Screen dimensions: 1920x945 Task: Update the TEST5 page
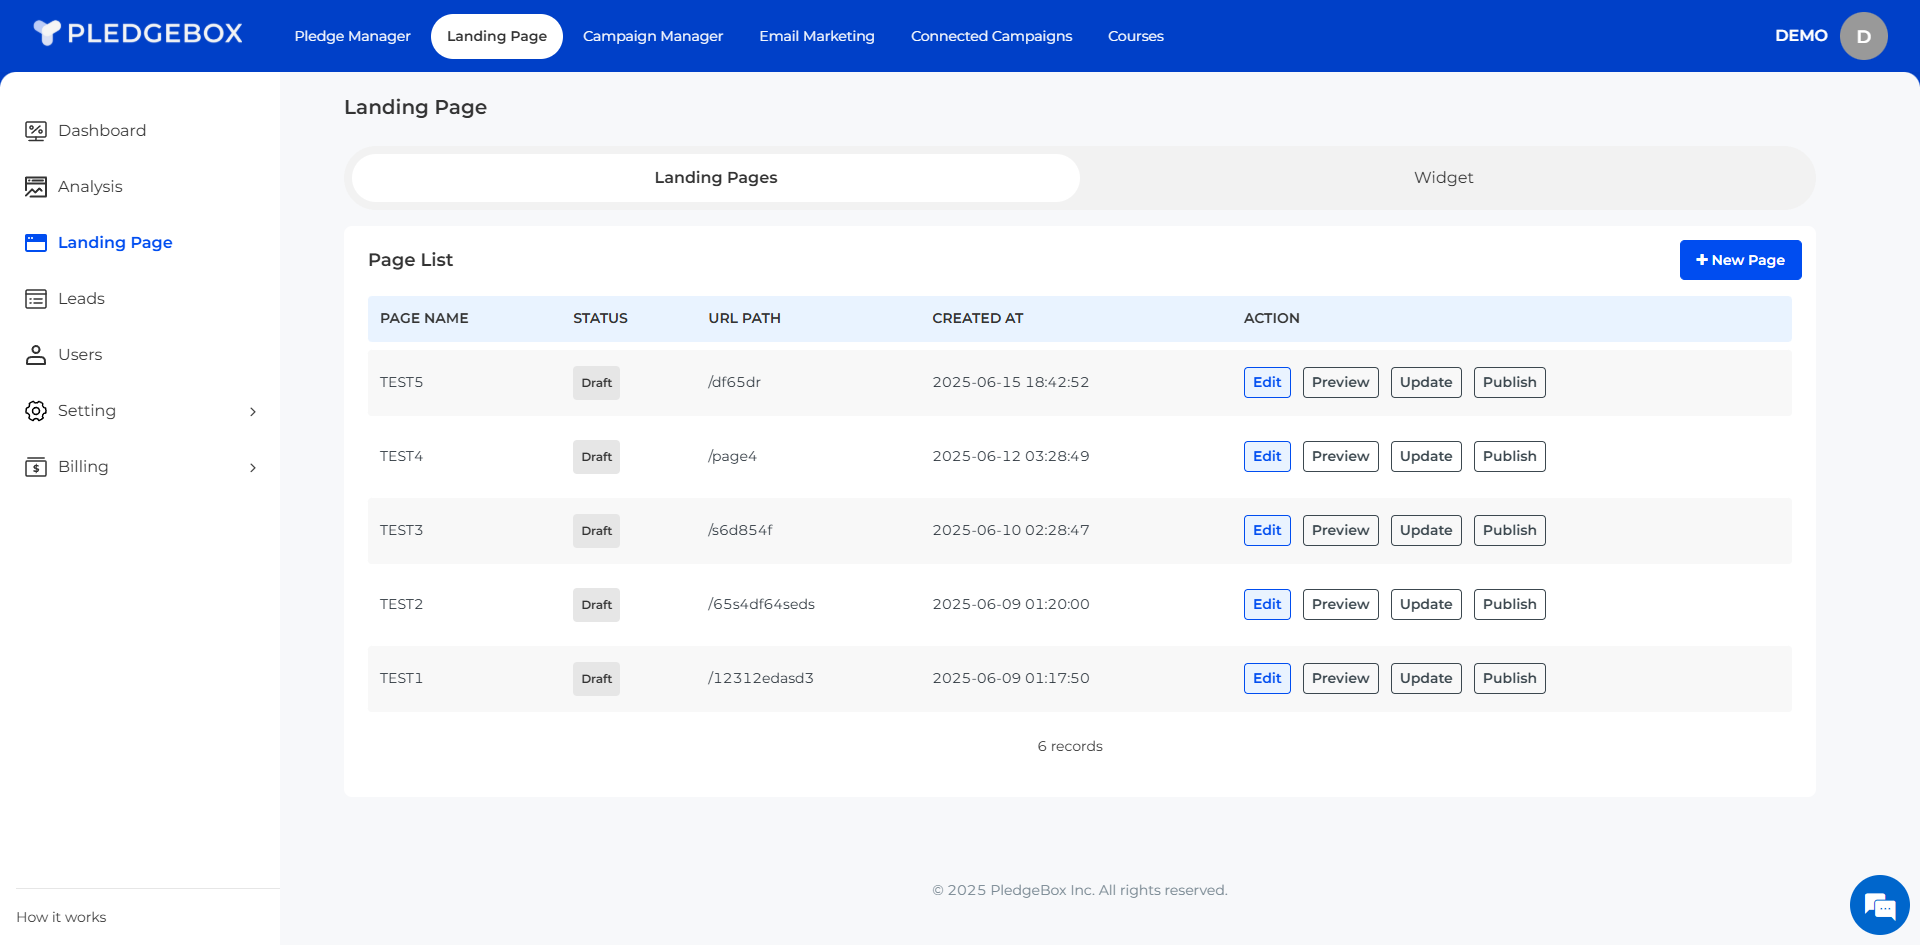point(1426,382)
